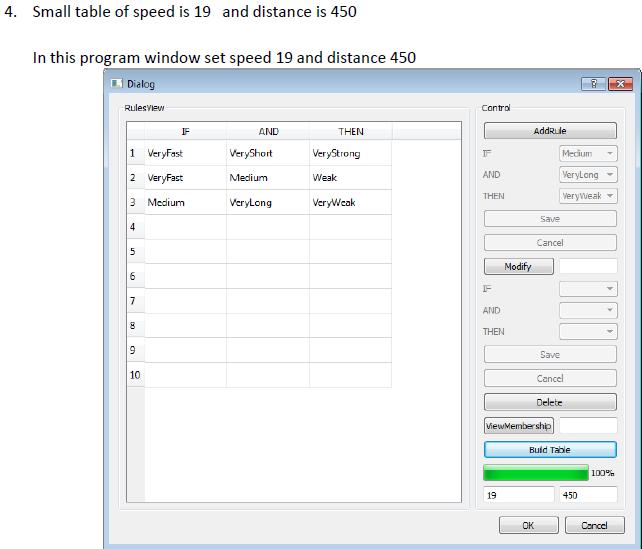Open the IF dropdown showing Medium
Image resolution: width=642 pixels, height=549 pixels.
[x=588, y=153]
